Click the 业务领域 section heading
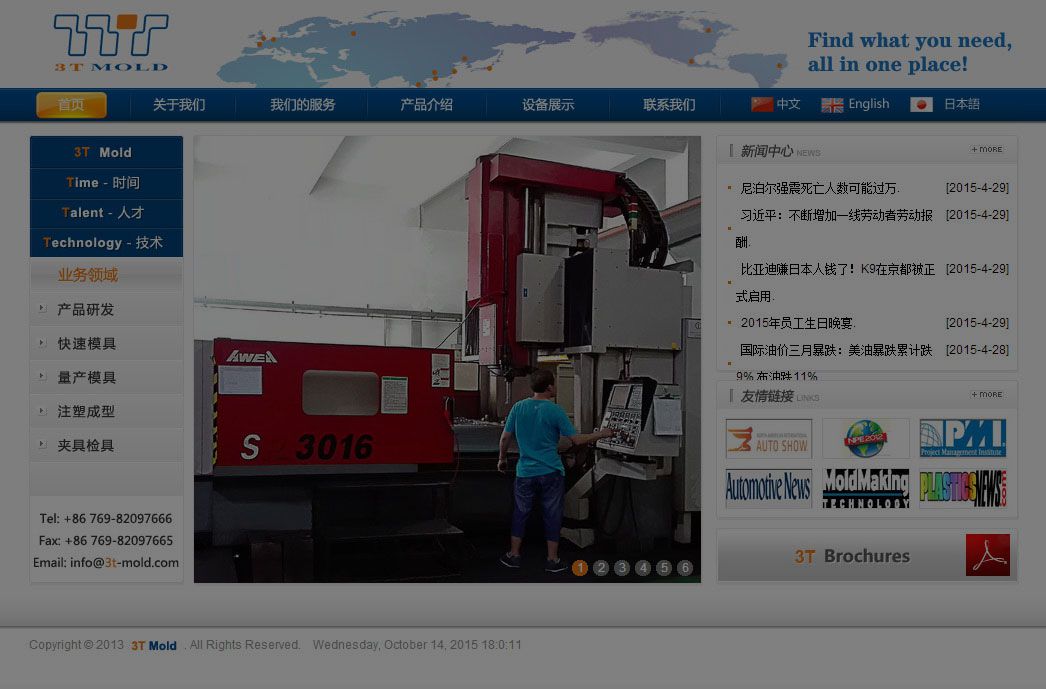Screen dimensions: 1046x689 (x=87, y=275)
